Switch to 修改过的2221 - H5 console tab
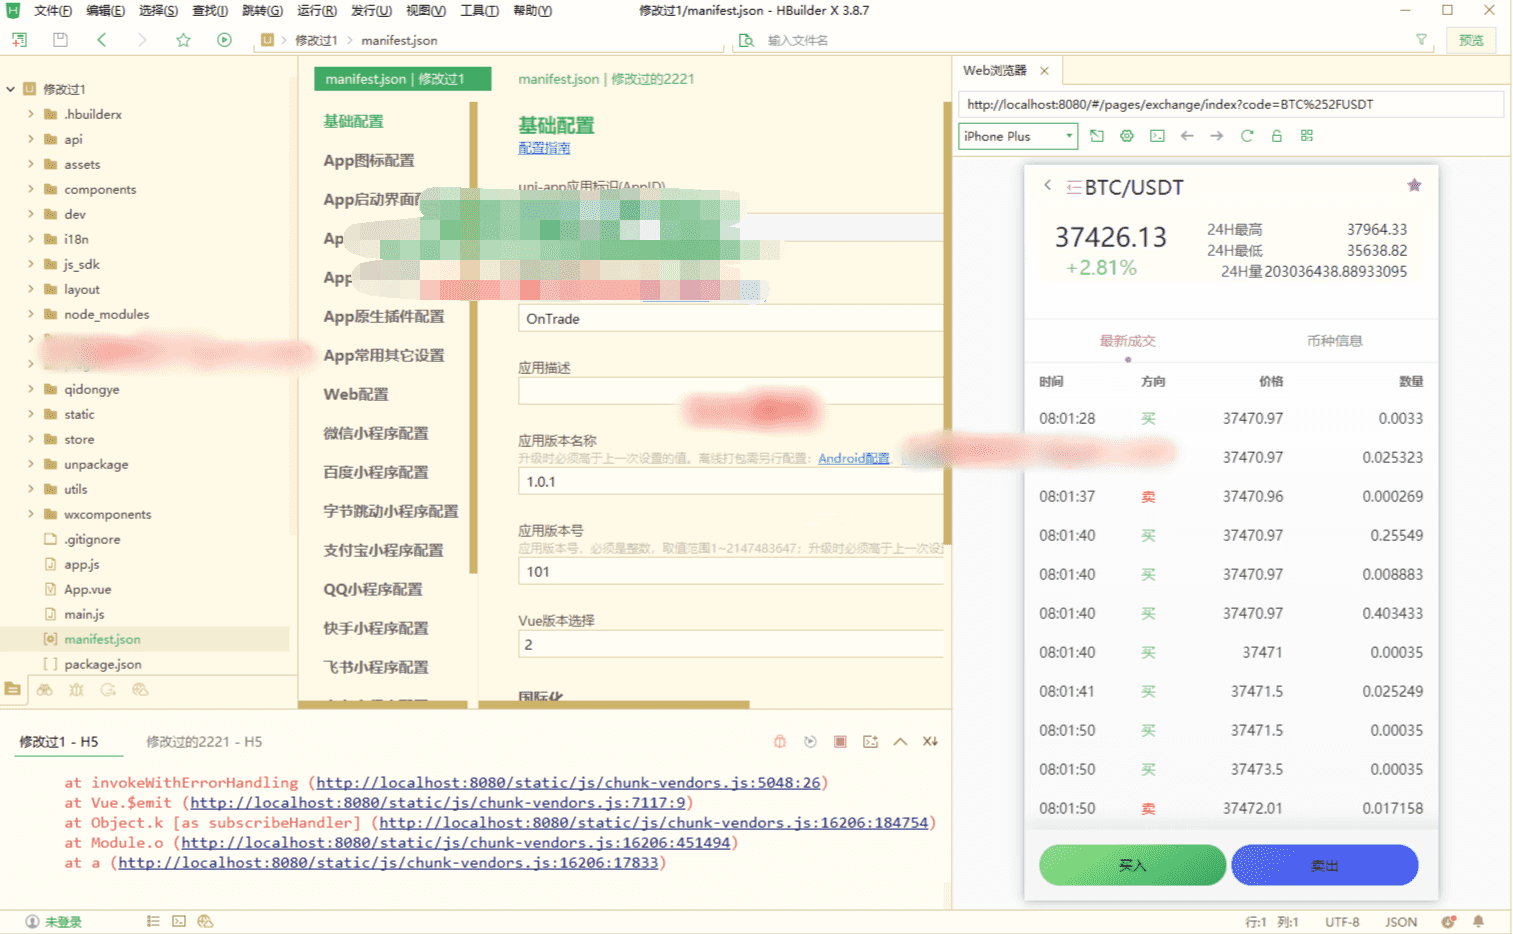The image size is (1513, 934). (x=204, y=741)
